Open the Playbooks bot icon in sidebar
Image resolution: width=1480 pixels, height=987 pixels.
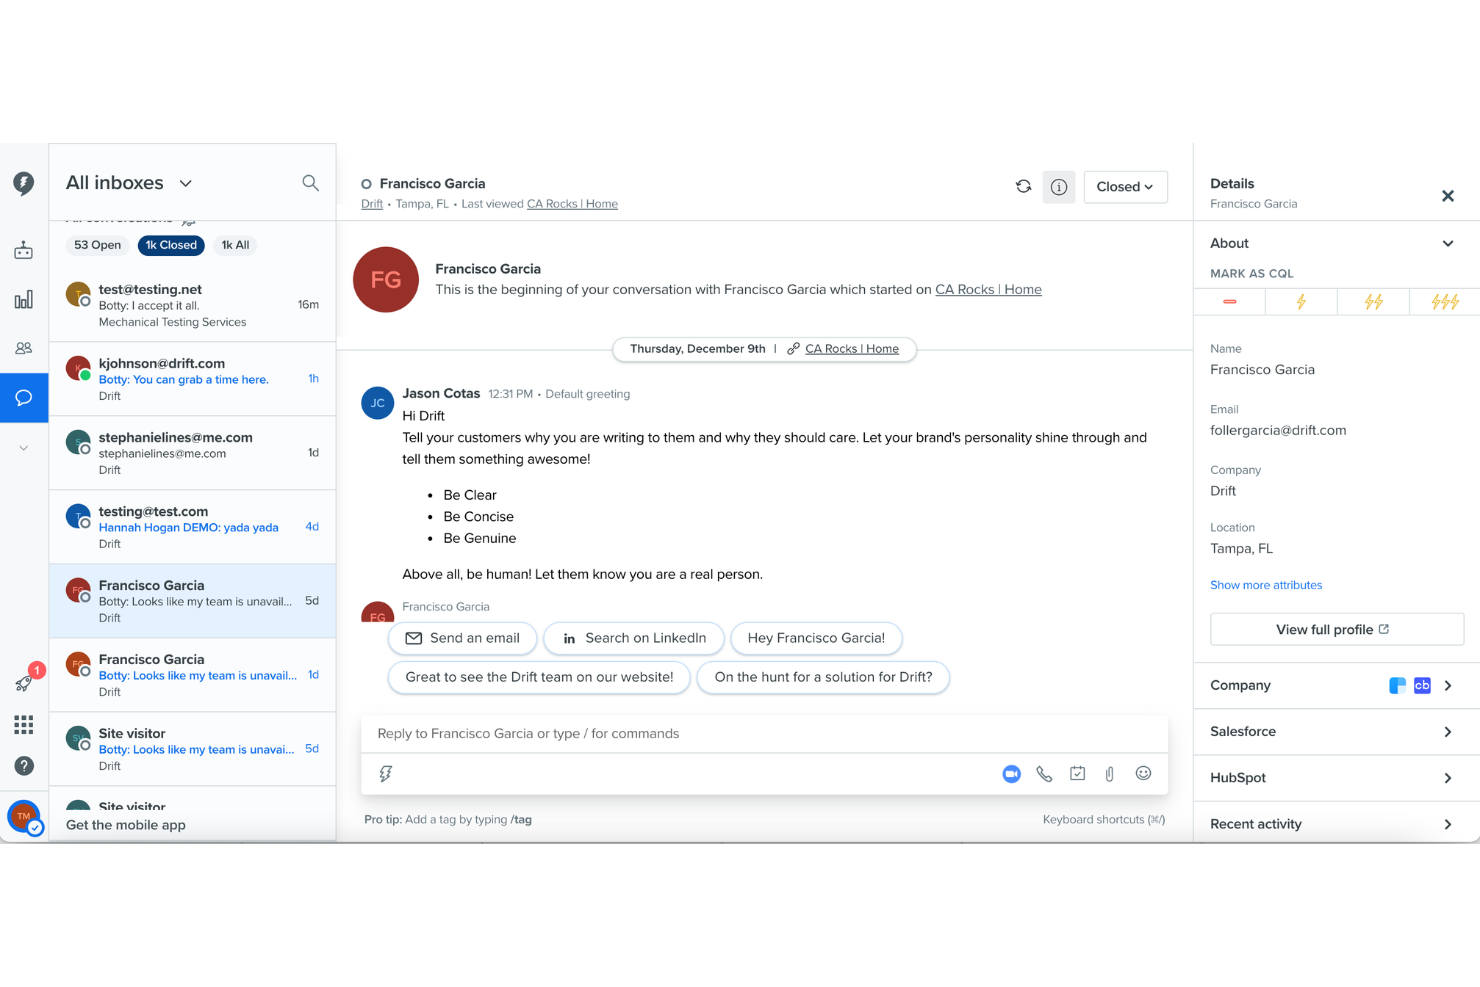coord(24,250)
